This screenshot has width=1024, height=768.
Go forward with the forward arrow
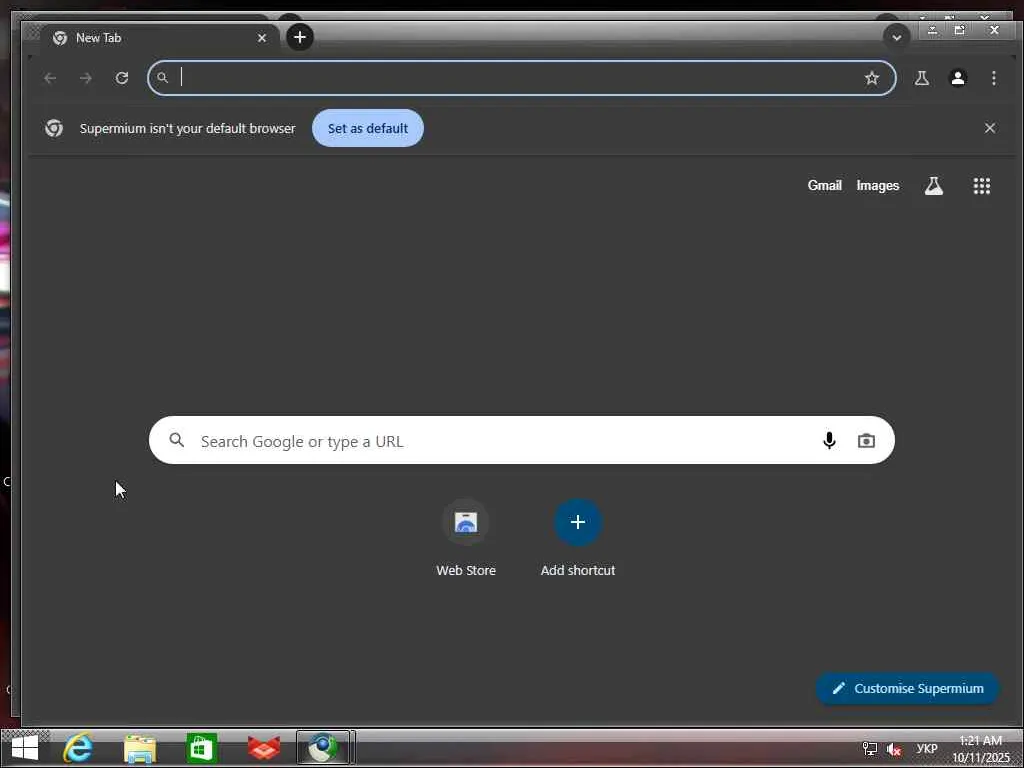coord(86,78)
